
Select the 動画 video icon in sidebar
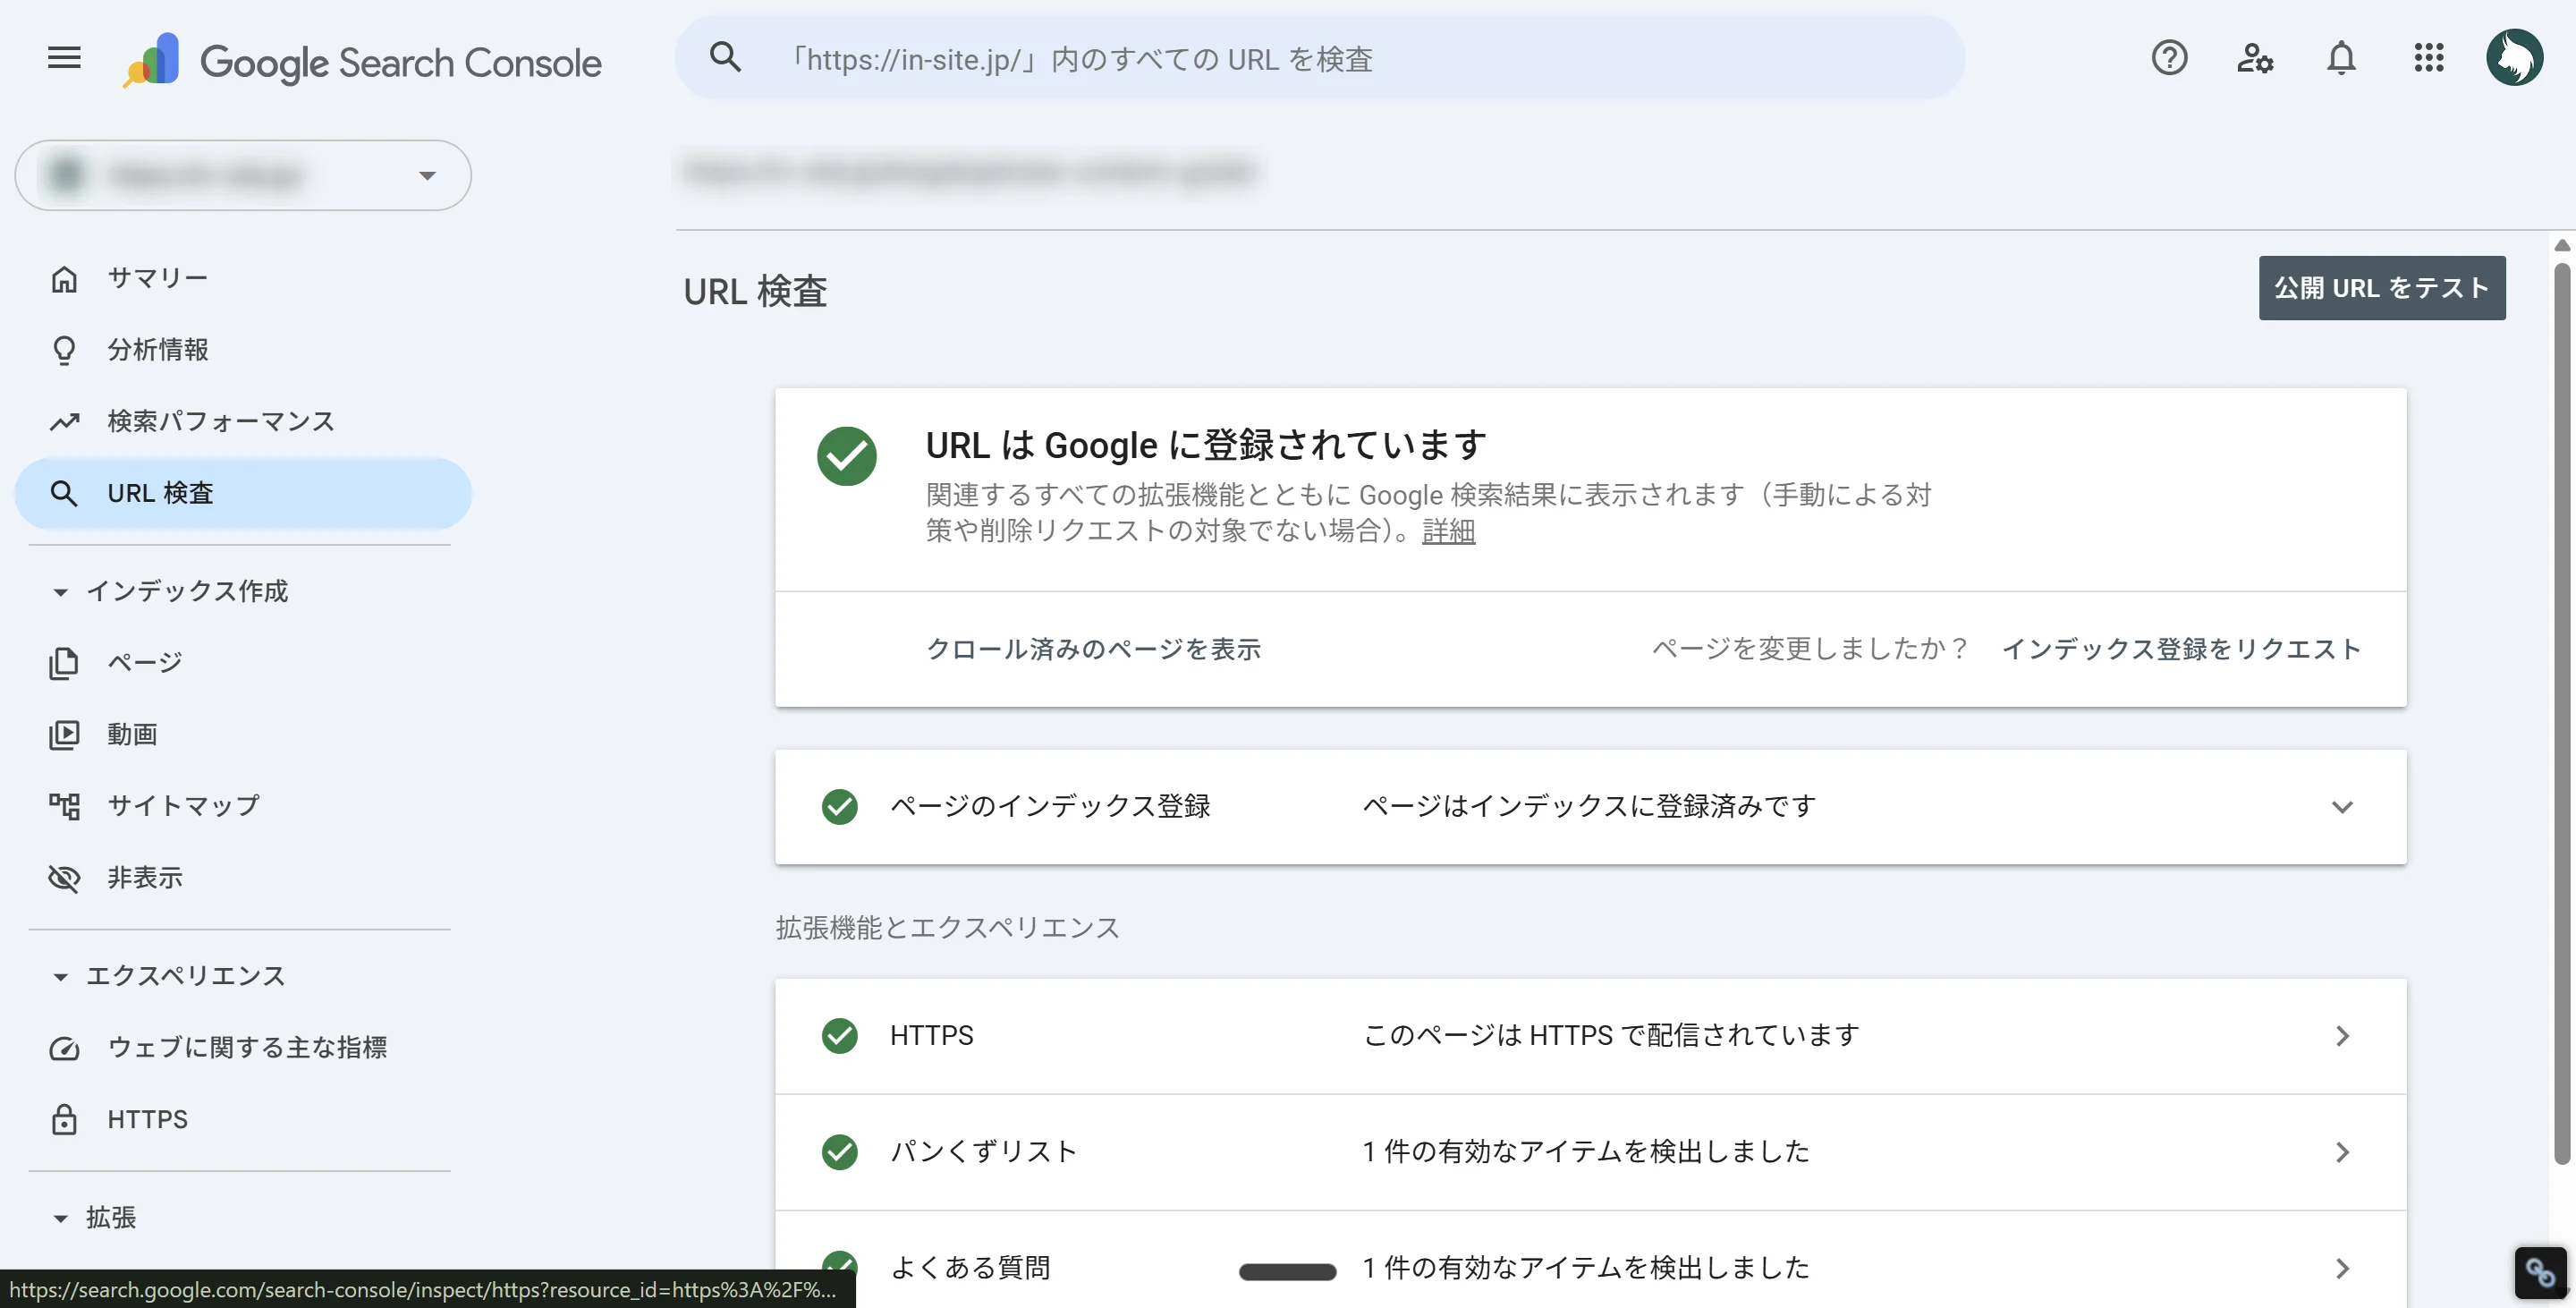pyautogui.click(x=64, y=734)
